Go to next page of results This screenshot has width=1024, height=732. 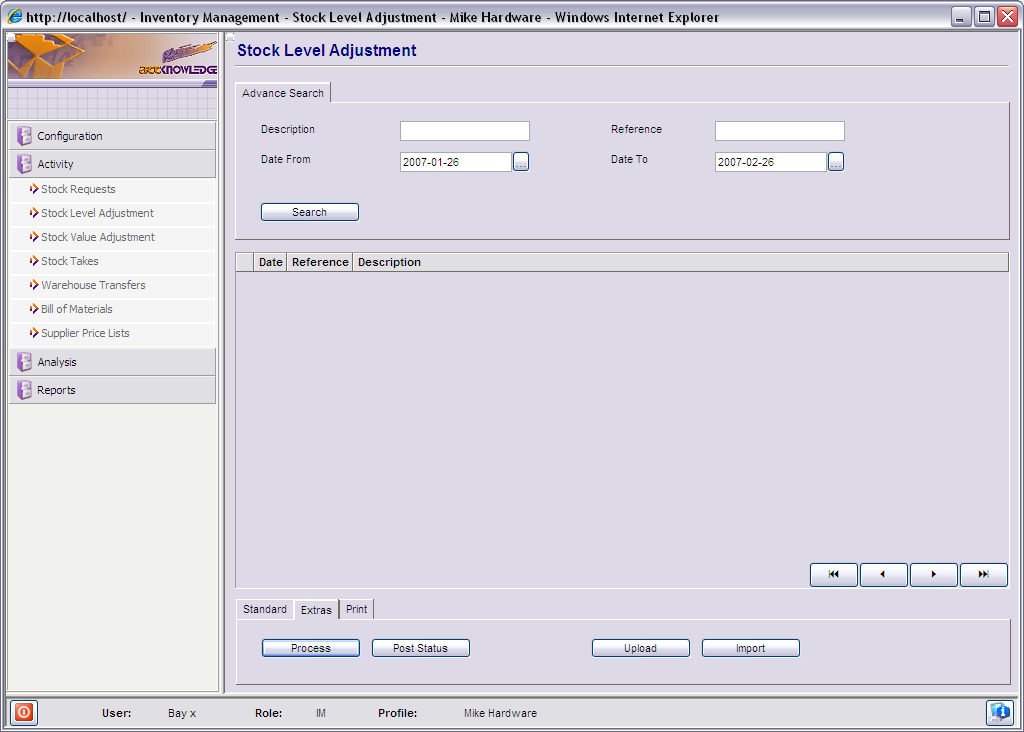pyautogui.click(x=933, y=575)
